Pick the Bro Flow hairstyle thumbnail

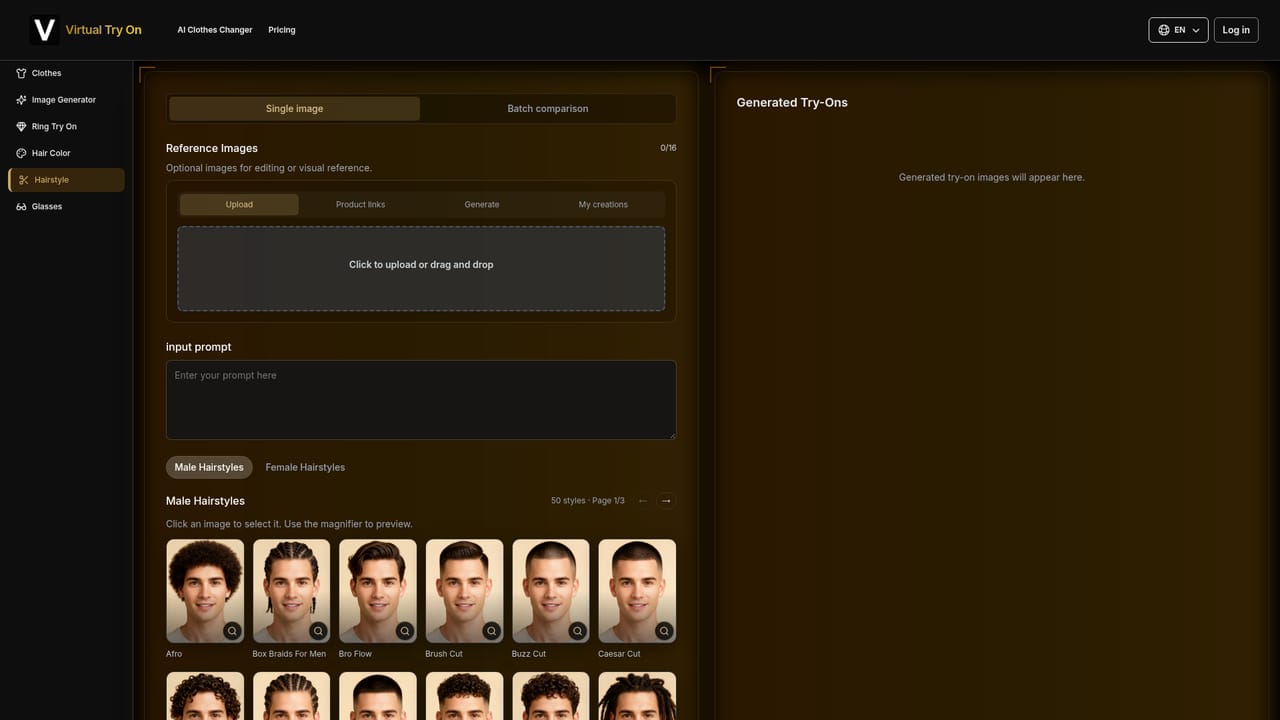click(378, 591)
